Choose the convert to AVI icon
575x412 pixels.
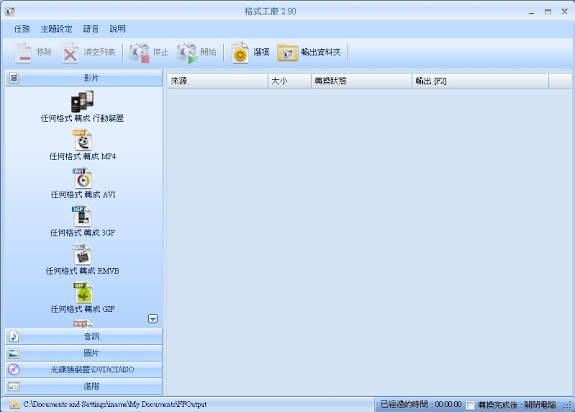coord(82,178)
